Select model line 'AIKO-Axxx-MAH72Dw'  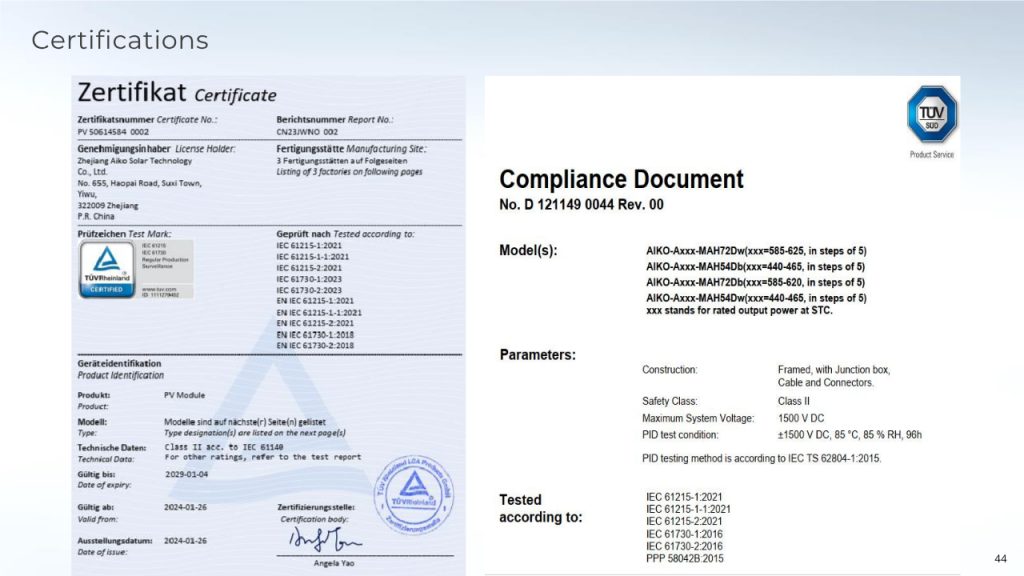click(x=756, y=251)
